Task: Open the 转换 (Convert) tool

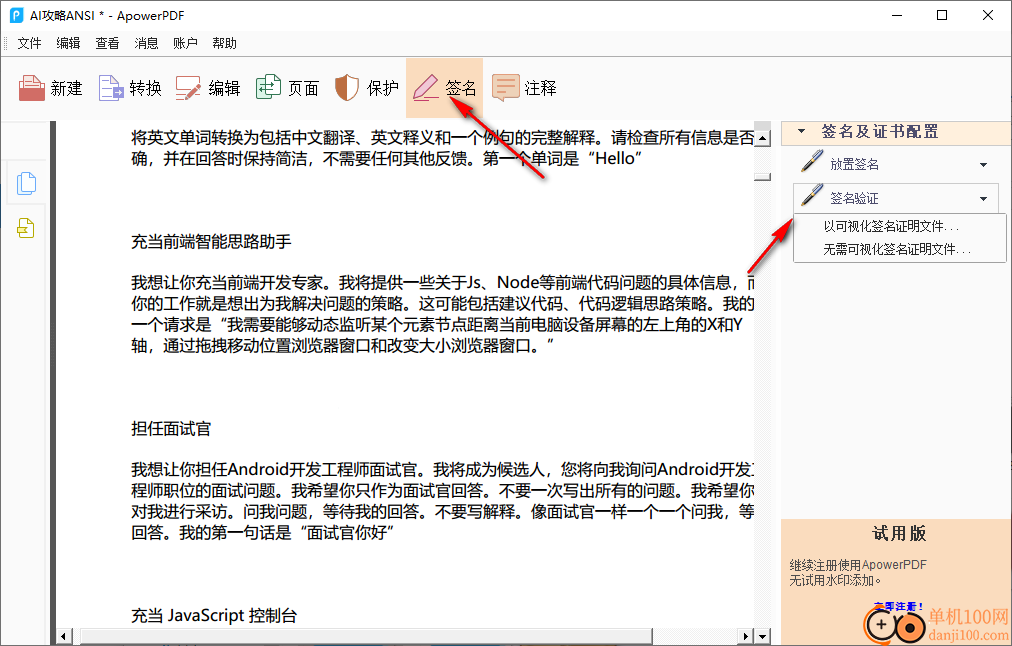Action: tap(129, 88)
